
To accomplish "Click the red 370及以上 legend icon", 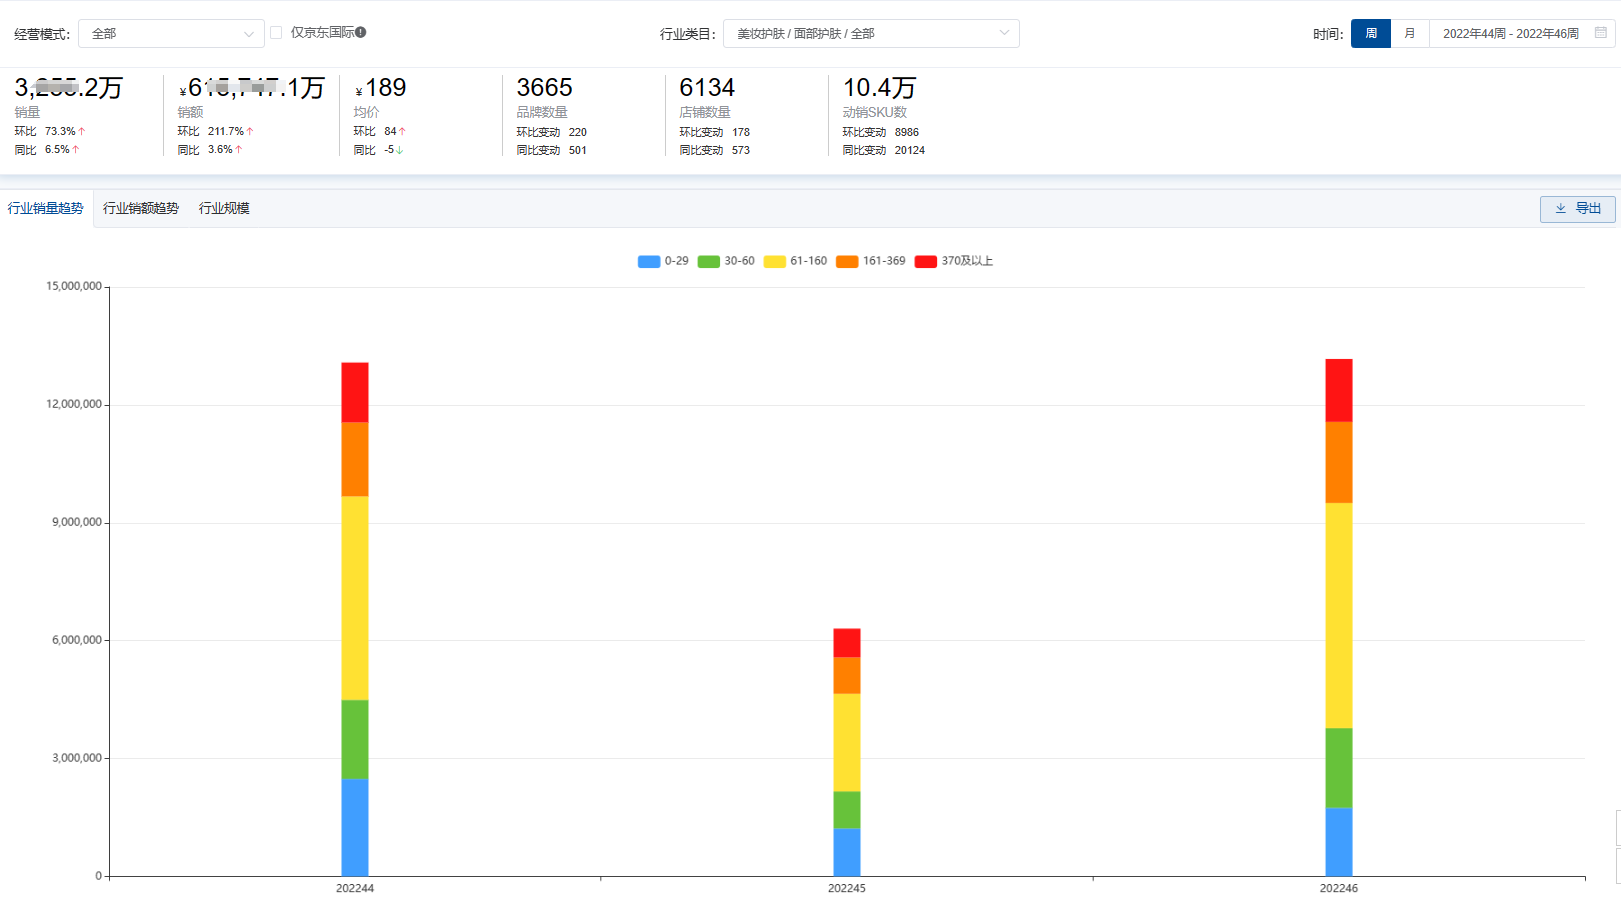I will tap(925, 261).
